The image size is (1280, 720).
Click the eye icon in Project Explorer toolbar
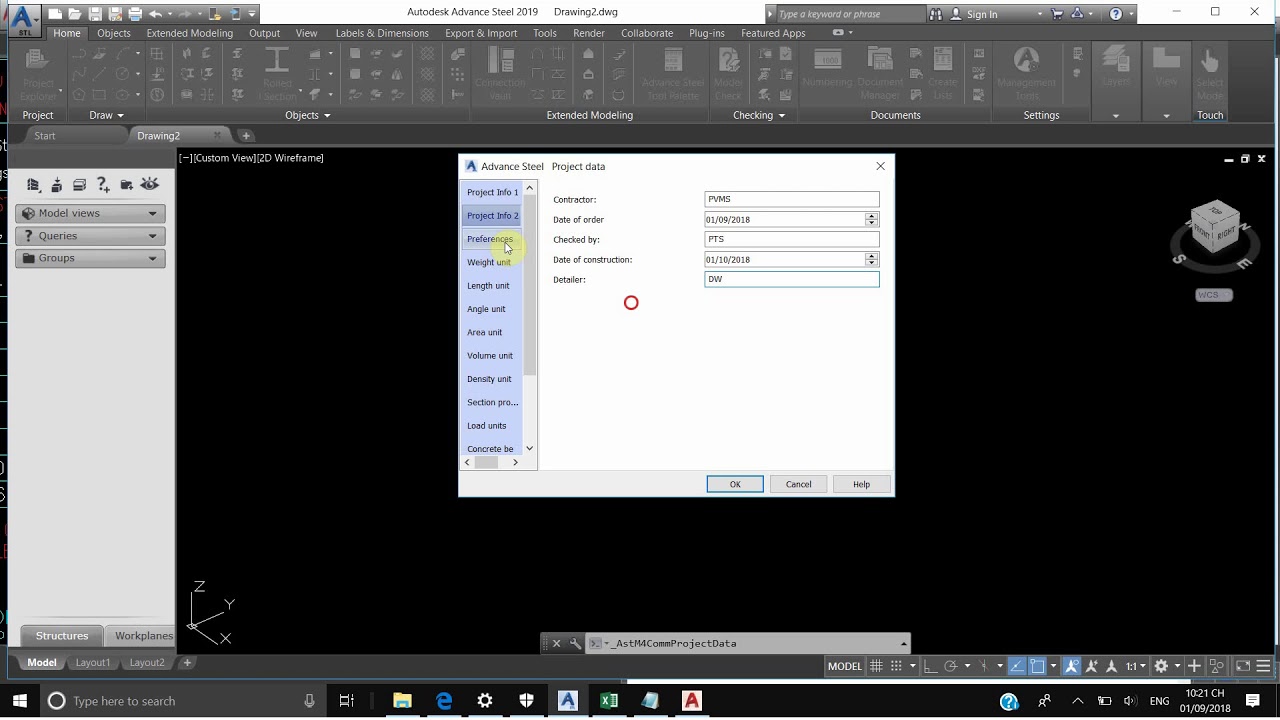pos(150,184)
